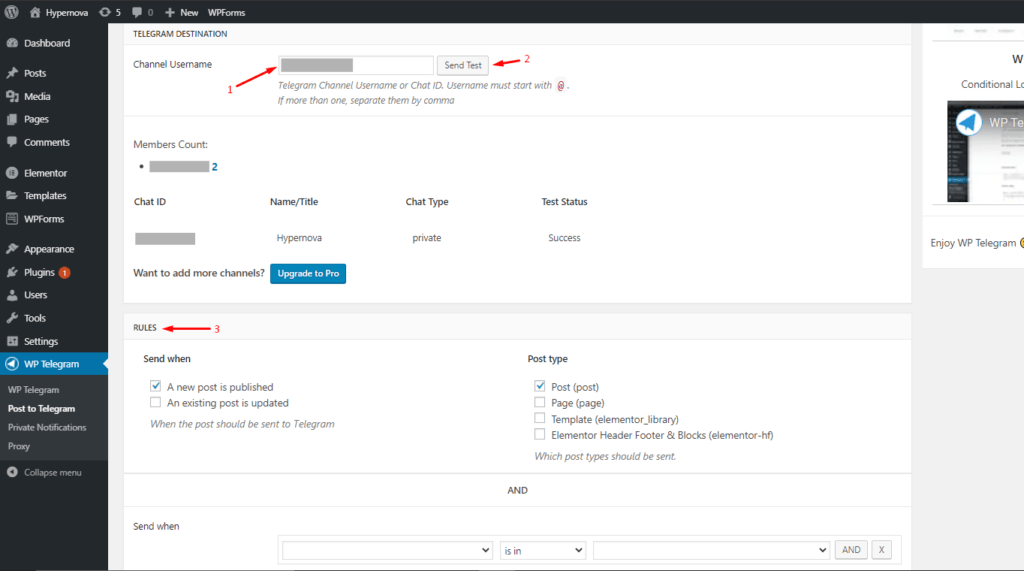The width and height of the screenshot is (1024, 571).
Task: Click the WordPress logo icon
Action: 12,12
